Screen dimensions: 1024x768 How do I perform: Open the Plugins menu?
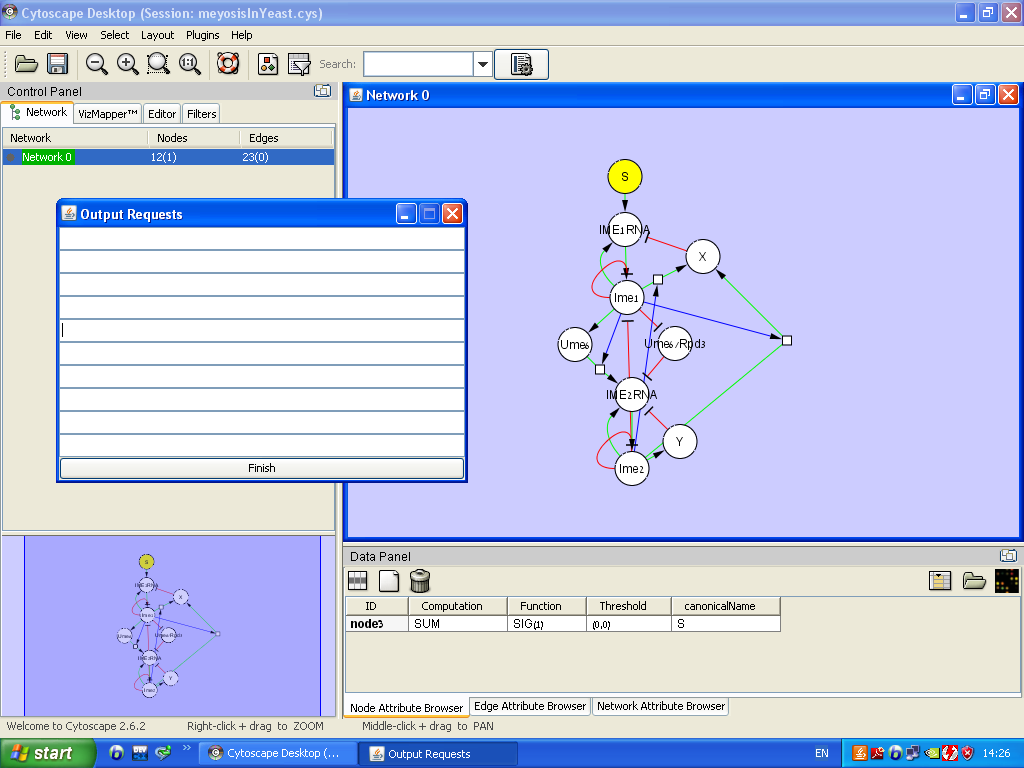pyautogui.click(x=202, y=35)
